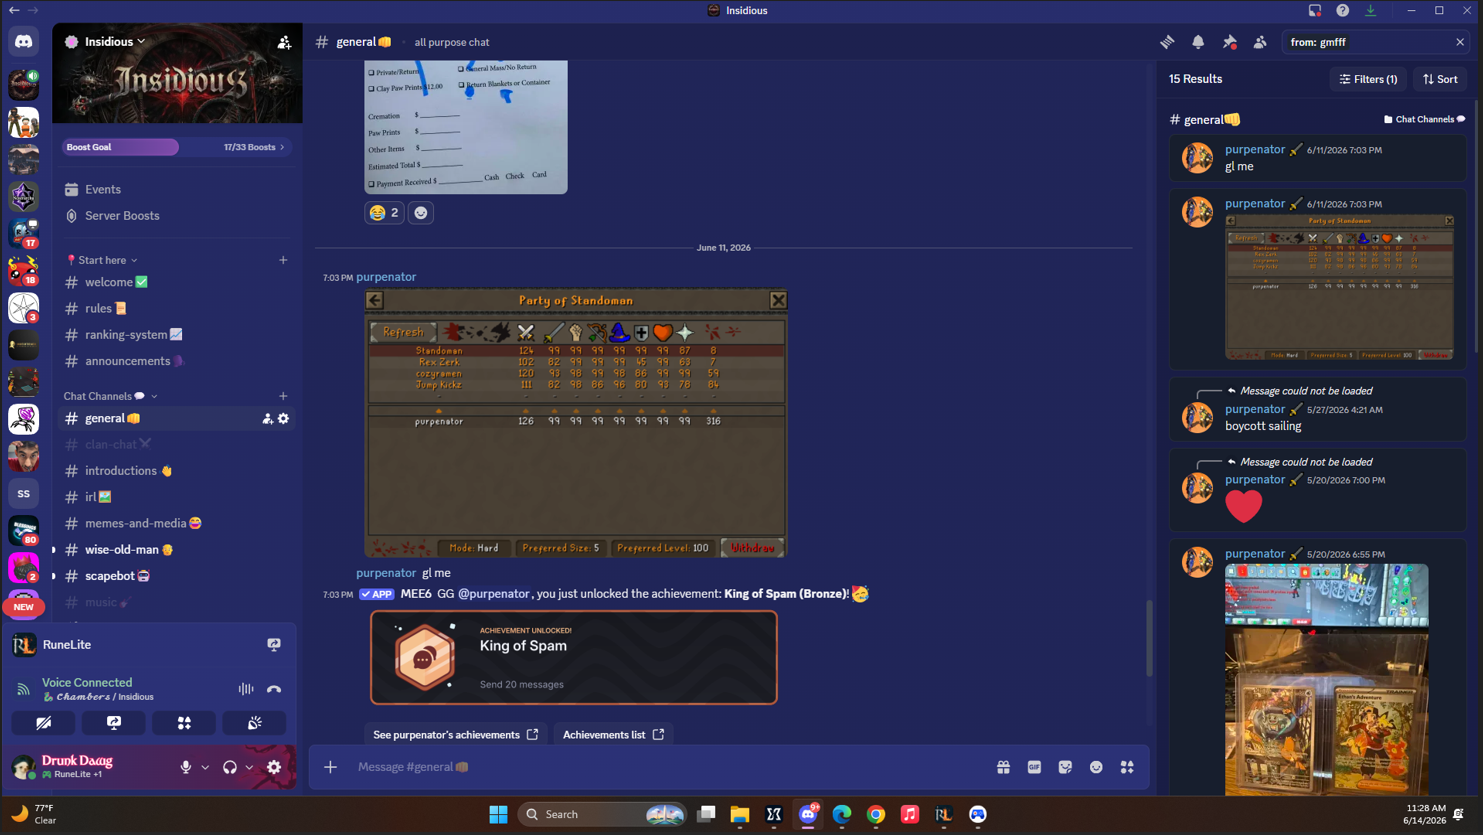1483x835 pixels.
Task: Show pinned messages
Action: 1229,42
